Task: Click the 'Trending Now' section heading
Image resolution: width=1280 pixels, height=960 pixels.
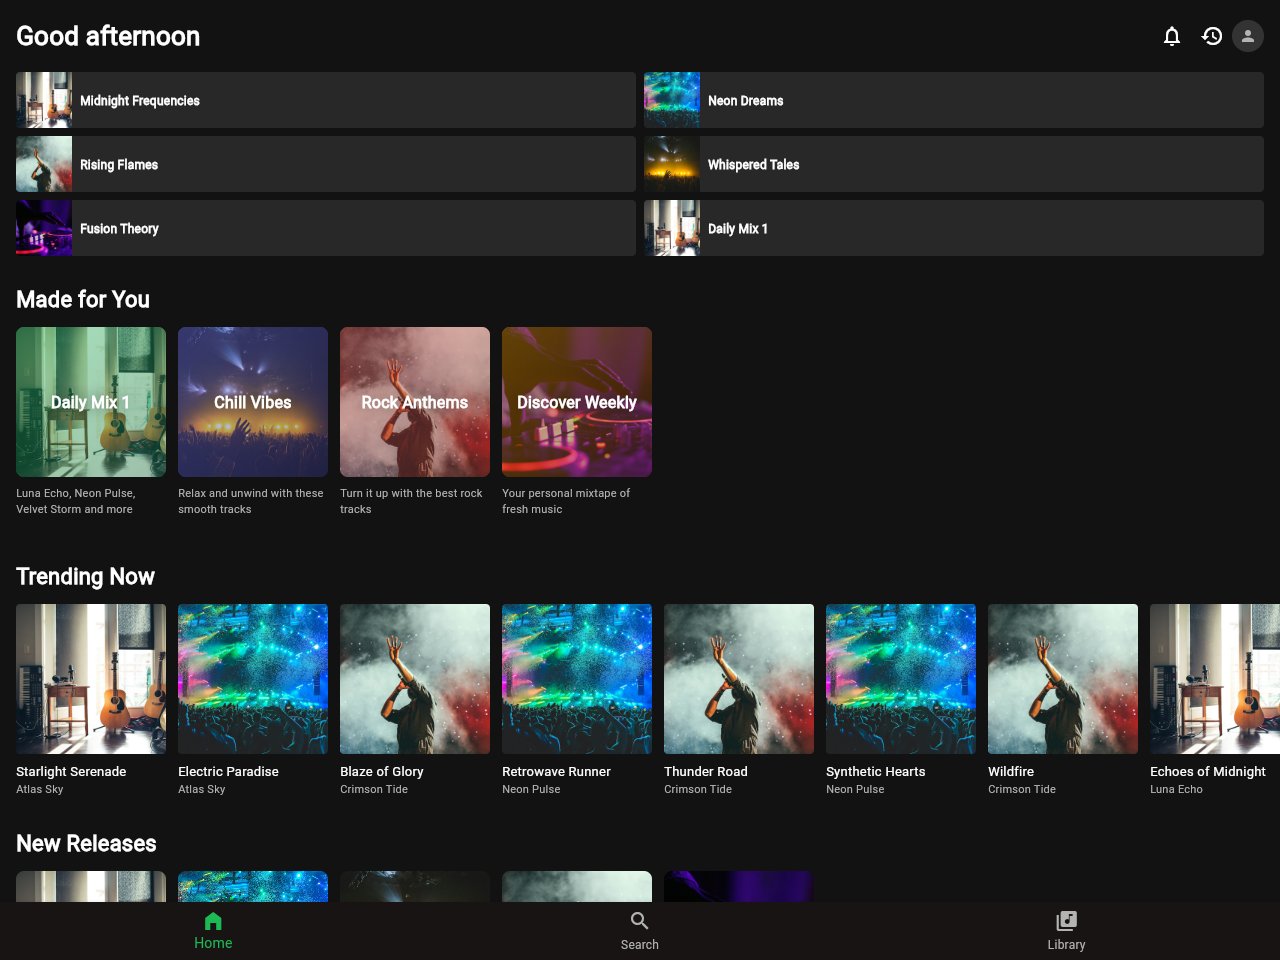Action: coord(85,577)
